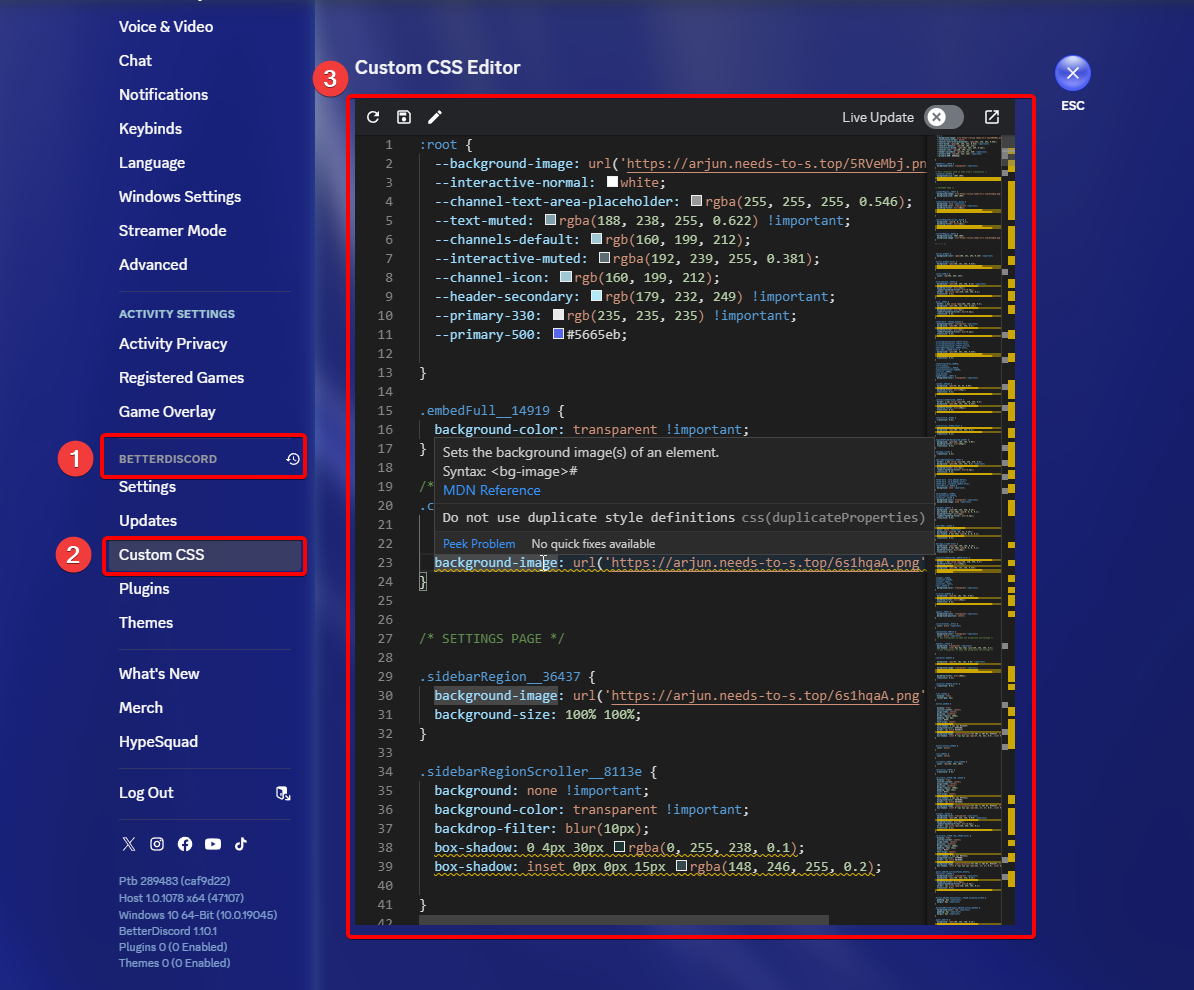Open the X (Twitter) social icon

tap(129, 844)
